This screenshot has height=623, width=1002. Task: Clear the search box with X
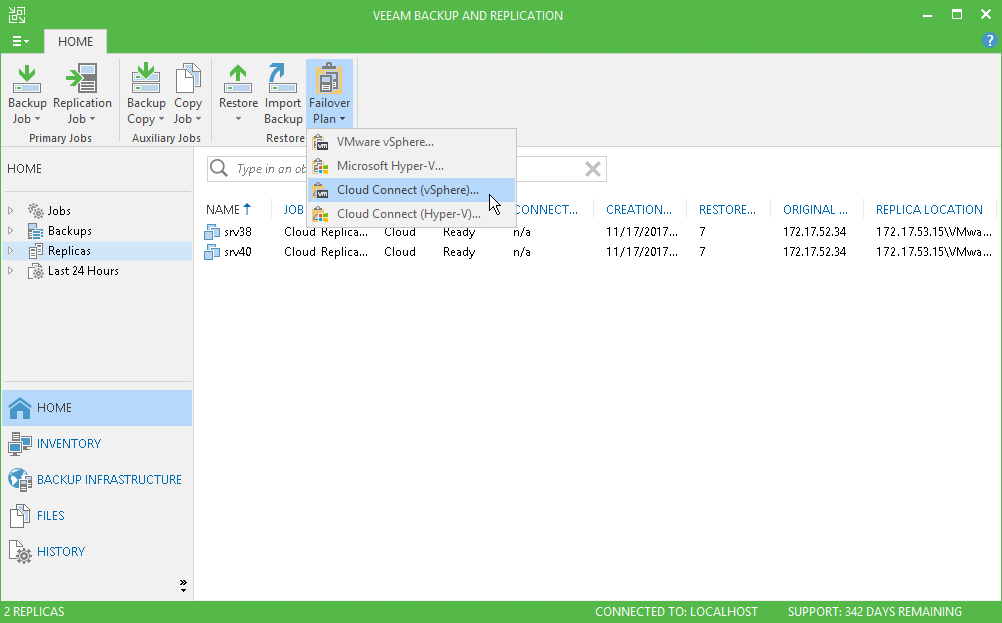[x=592, y=169]
